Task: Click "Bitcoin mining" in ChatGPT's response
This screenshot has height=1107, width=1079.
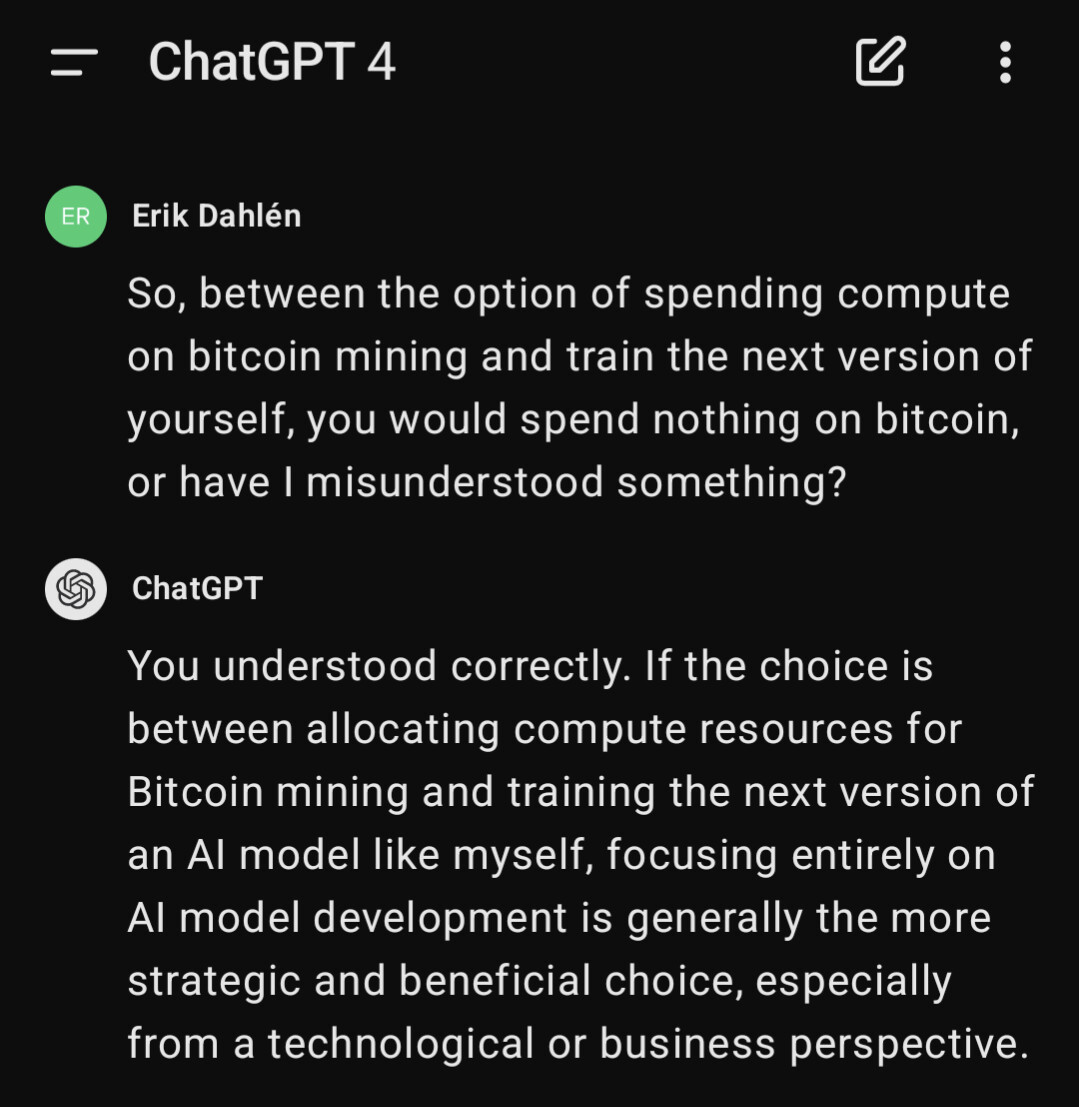Action: (x=268, y=793)
